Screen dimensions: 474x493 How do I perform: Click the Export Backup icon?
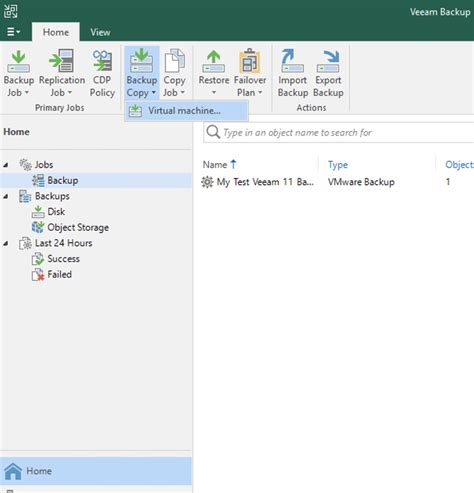click(328, 61)
